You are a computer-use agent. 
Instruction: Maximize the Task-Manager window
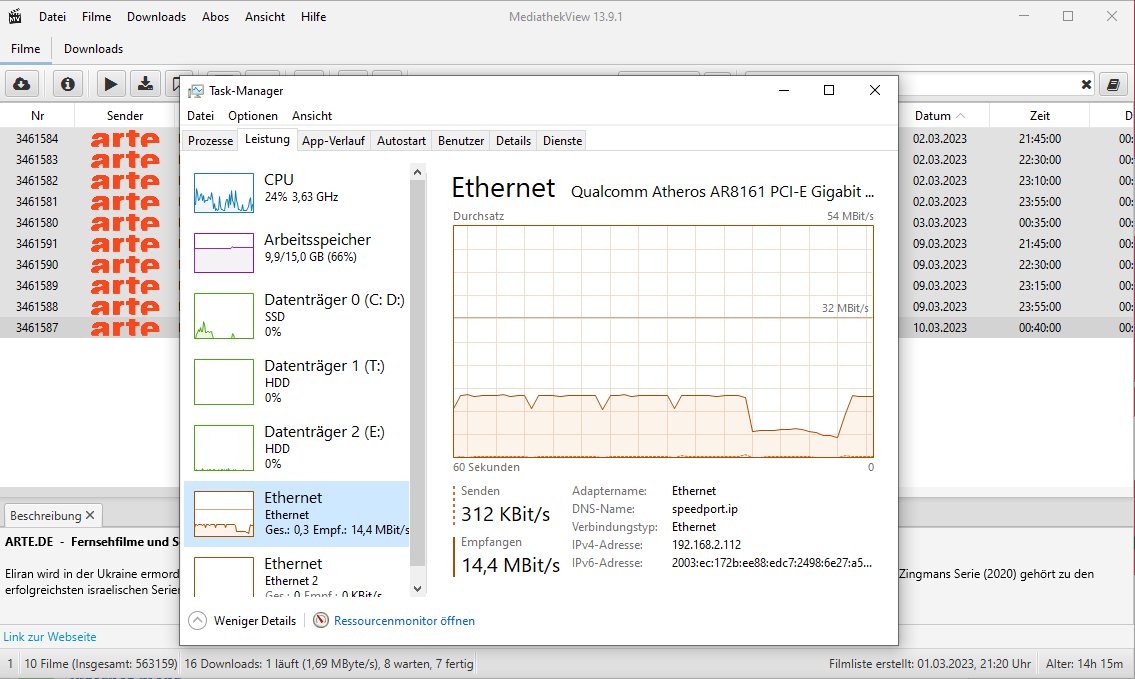[x=829, y=90]
